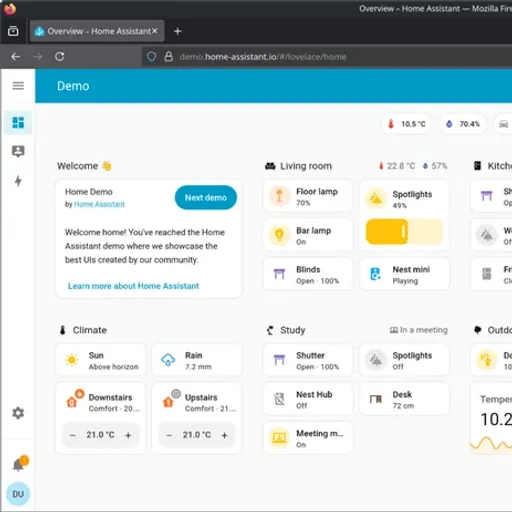Decrease Upstairs target temperature
This screenshot has width=512, height=512.
click(169, 435)
